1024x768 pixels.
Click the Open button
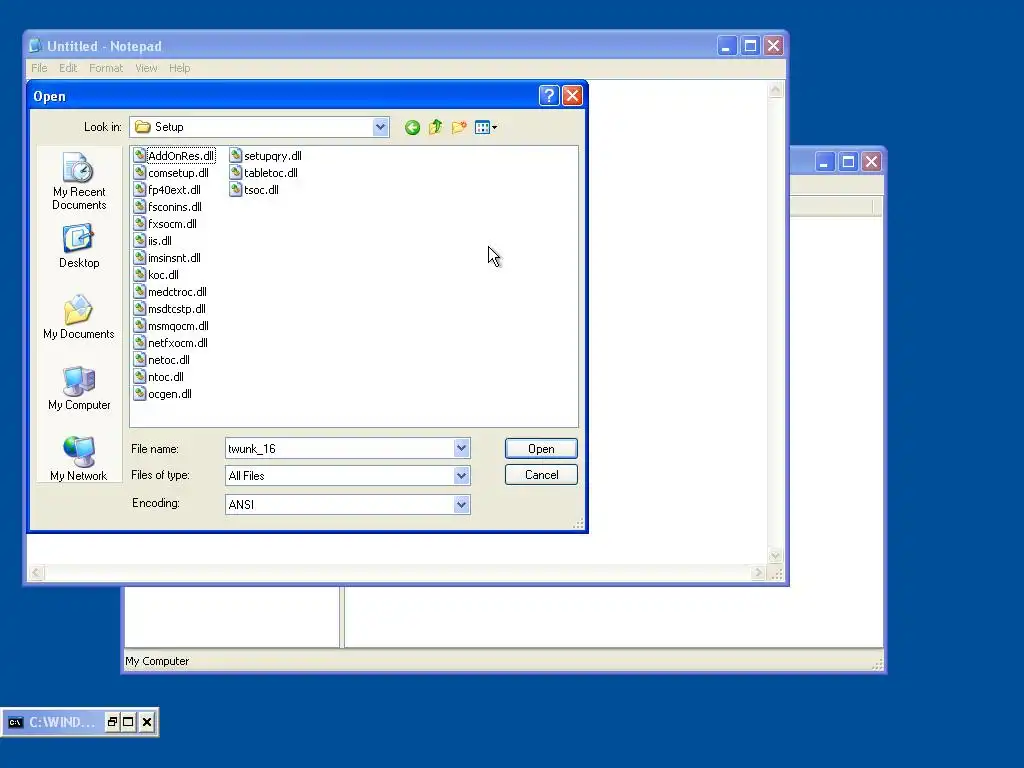541,449
